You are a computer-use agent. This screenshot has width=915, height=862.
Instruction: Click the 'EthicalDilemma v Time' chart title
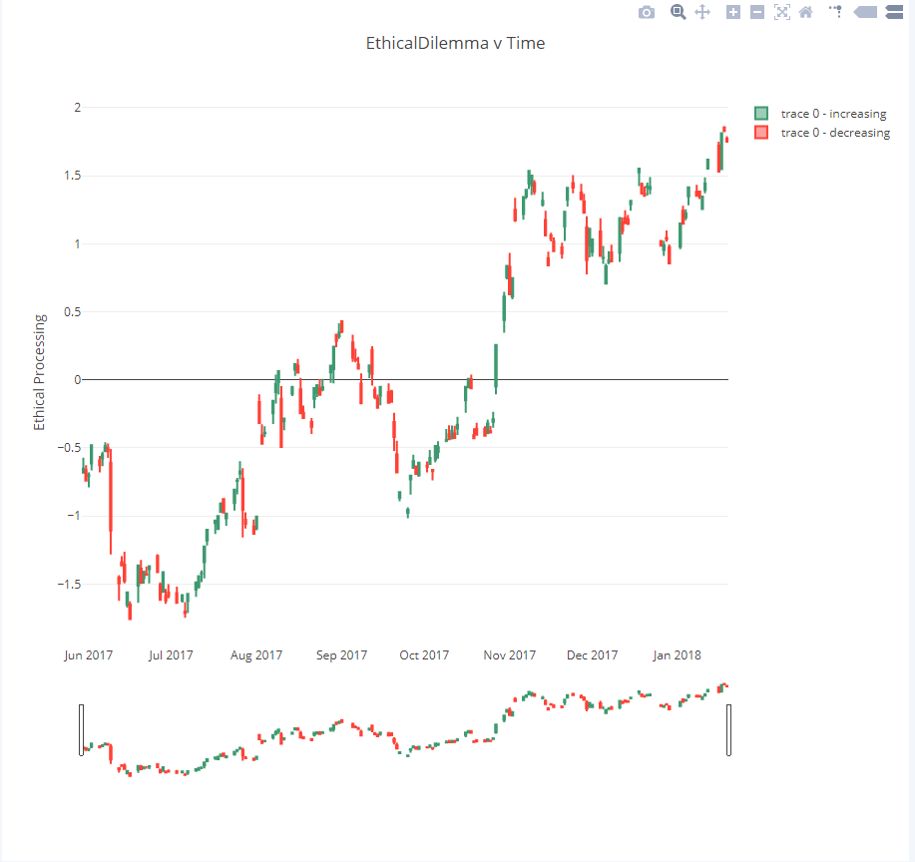click(455, 43)
